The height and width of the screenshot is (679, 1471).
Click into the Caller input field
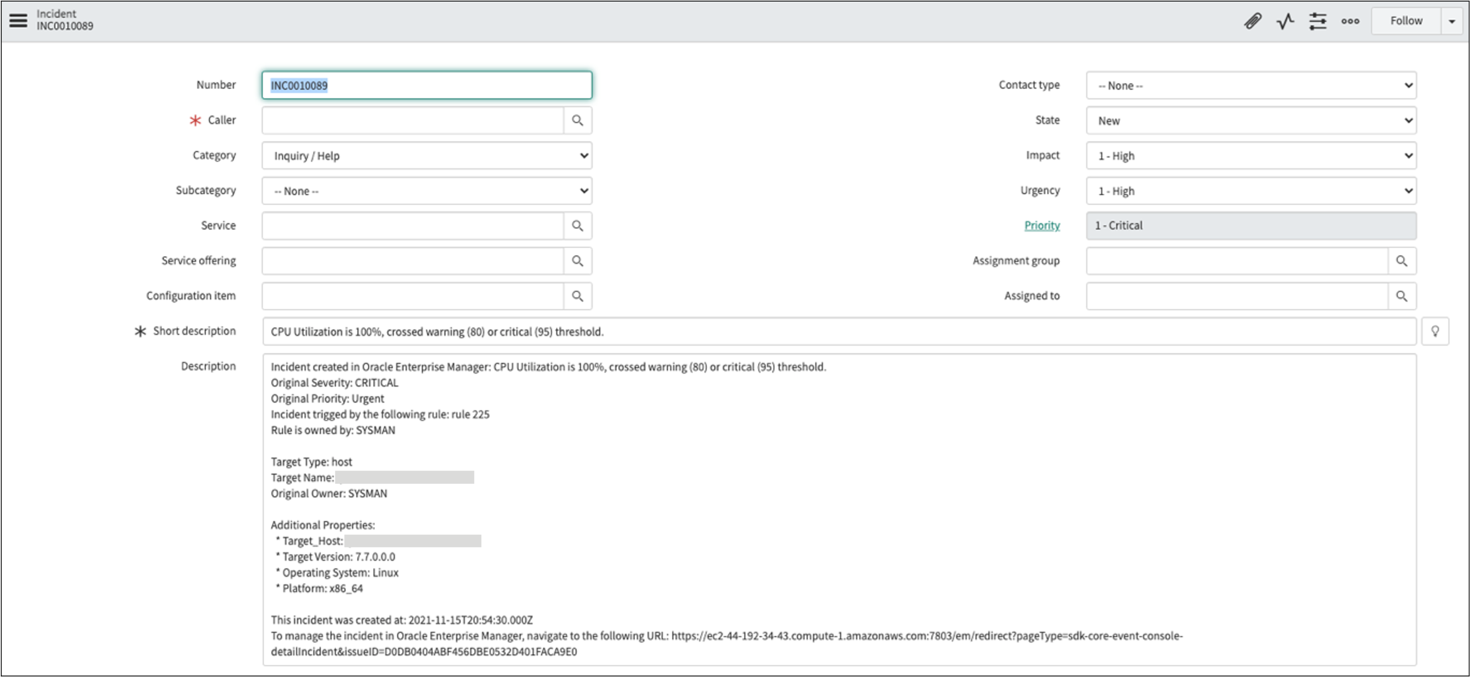pos(413,120)
